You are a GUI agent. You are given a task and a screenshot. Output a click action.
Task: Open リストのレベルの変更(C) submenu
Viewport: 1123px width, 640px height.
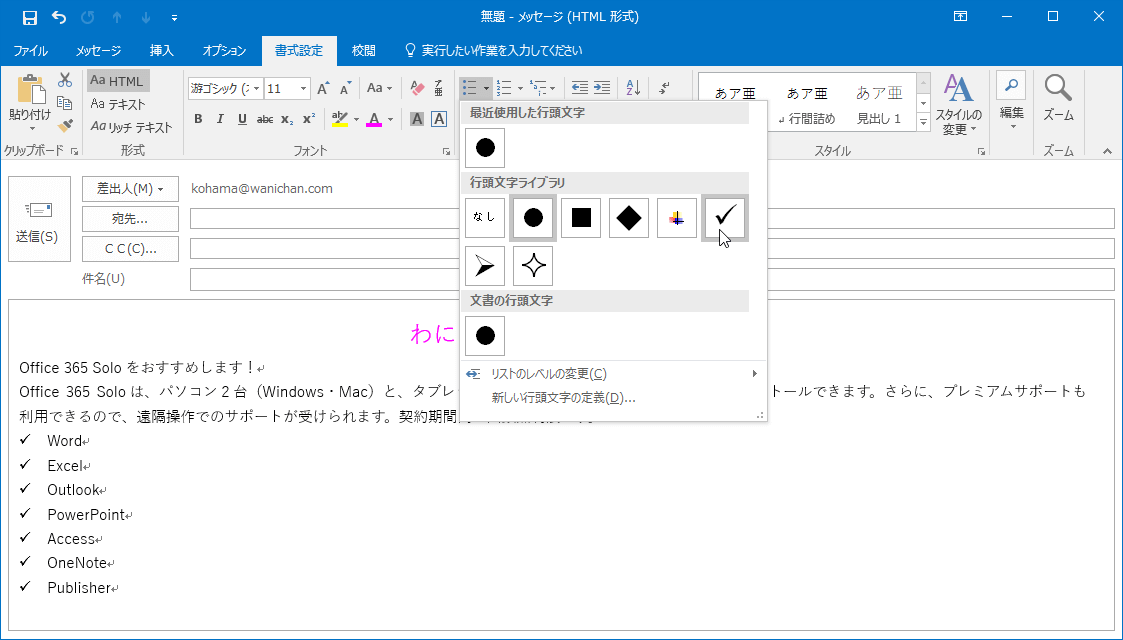[613, 374]
